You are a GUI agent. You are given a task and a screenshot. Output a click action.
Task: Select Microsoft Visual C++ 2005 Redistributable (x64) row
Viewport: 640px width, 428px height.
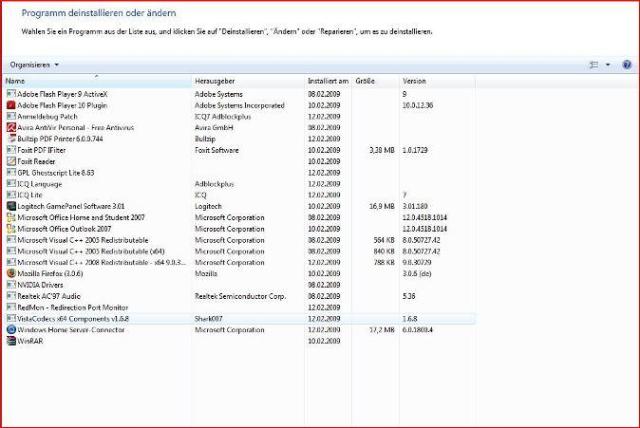click(239, 251)
